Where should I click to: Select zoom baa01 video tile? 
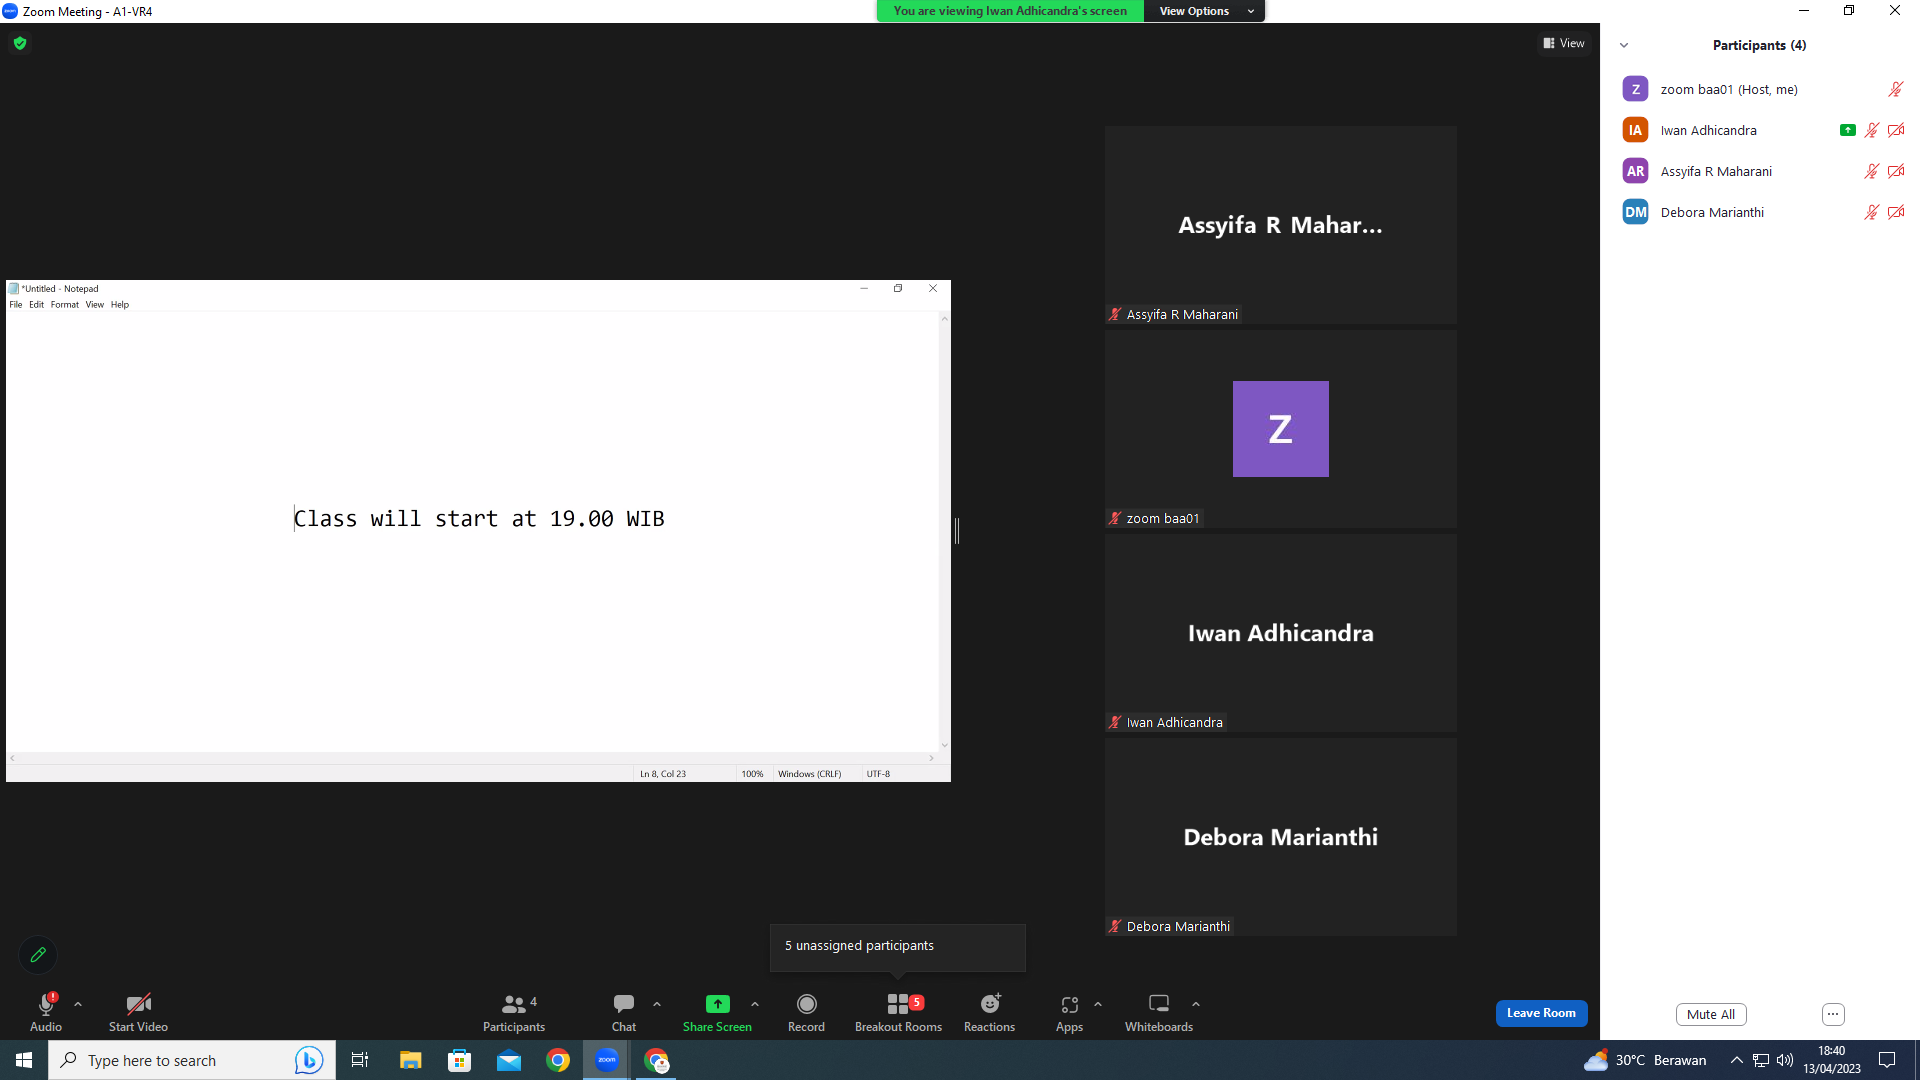click(x=1280, y=429)
